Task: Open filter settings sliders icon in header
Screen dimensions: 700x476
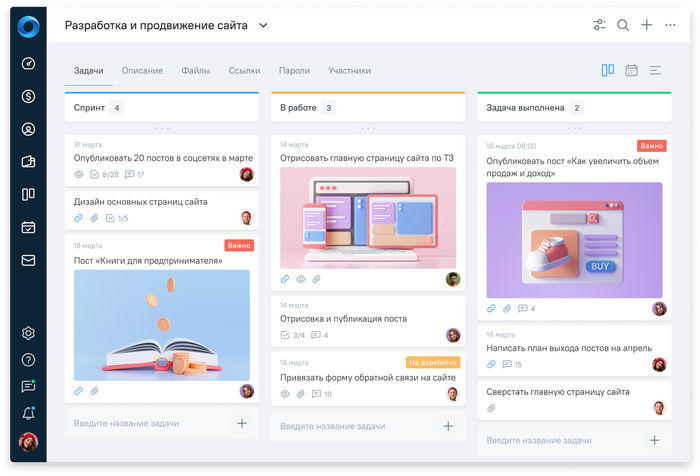Action: [x=599, y=26]
